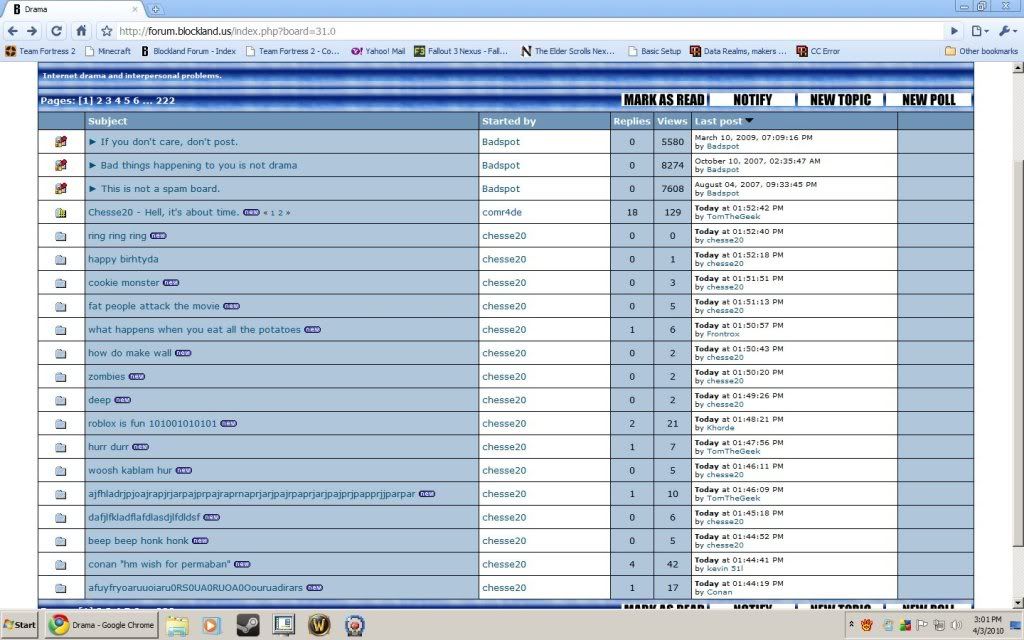Click the browser Back arrow
Viewport: 1024px width, 640px height.
(13, 31)
